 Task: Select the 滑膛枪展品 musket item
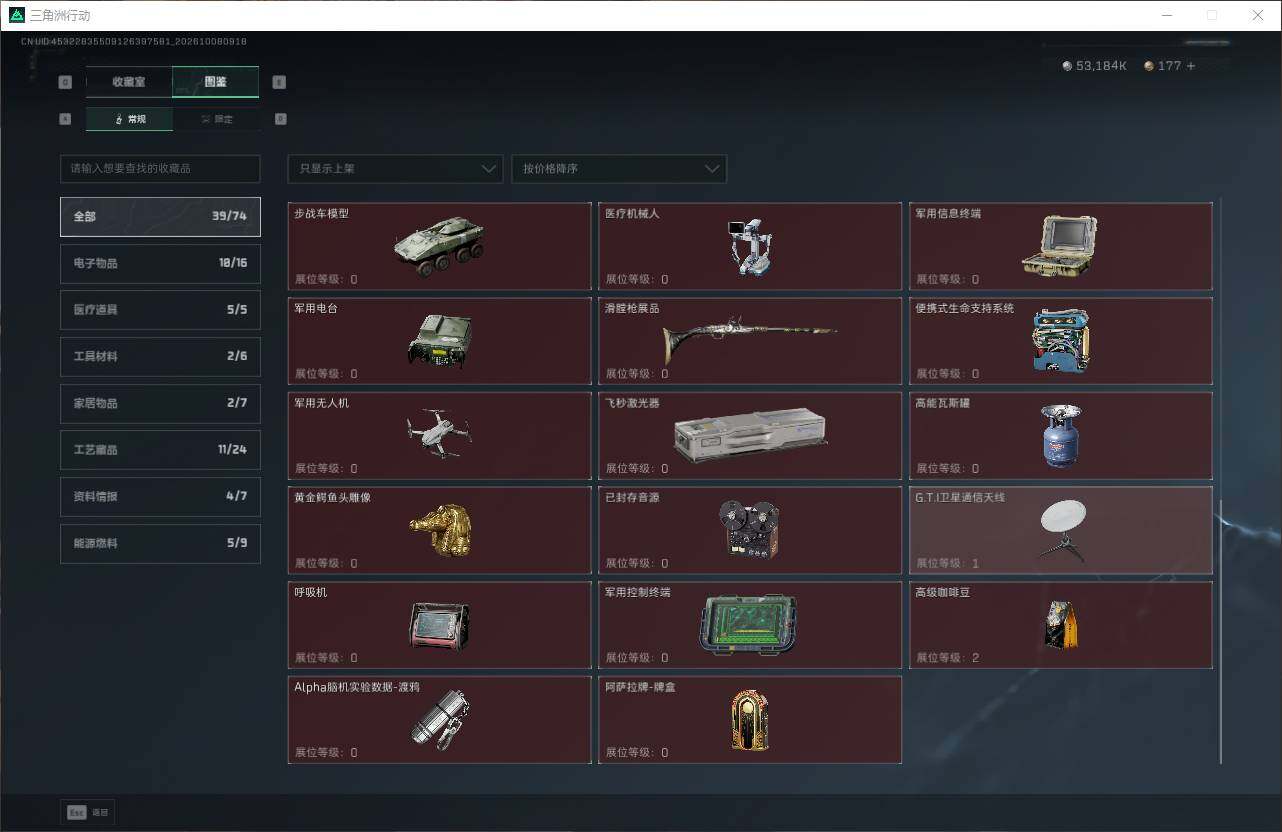coord(750,341)
